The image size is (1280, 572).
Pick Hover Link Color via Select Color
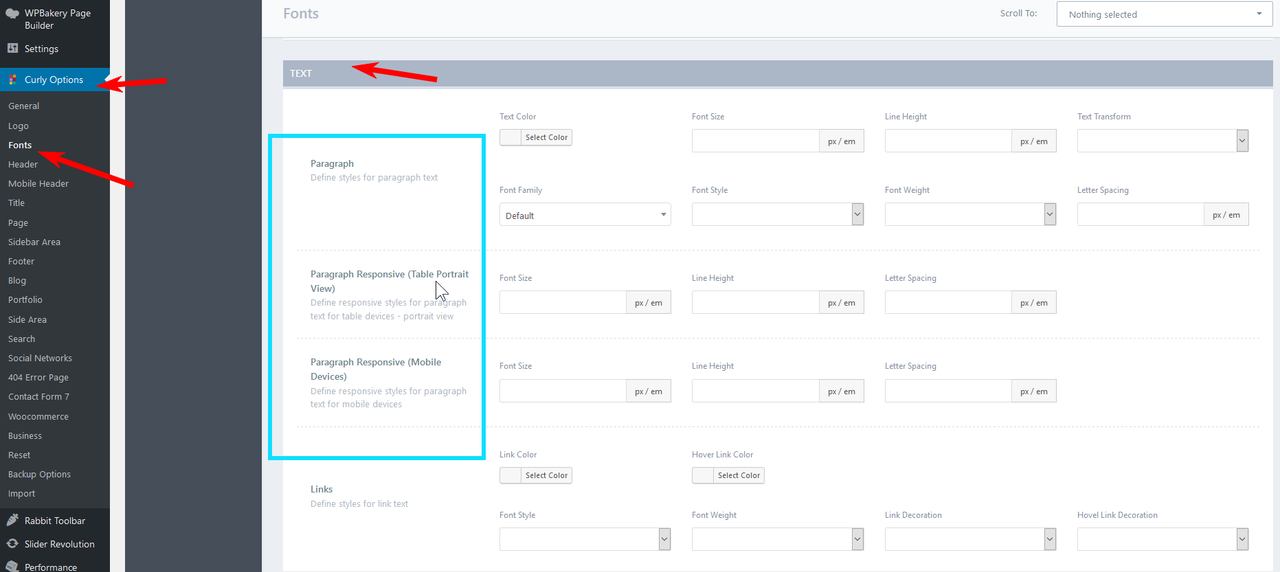(728, 475)
